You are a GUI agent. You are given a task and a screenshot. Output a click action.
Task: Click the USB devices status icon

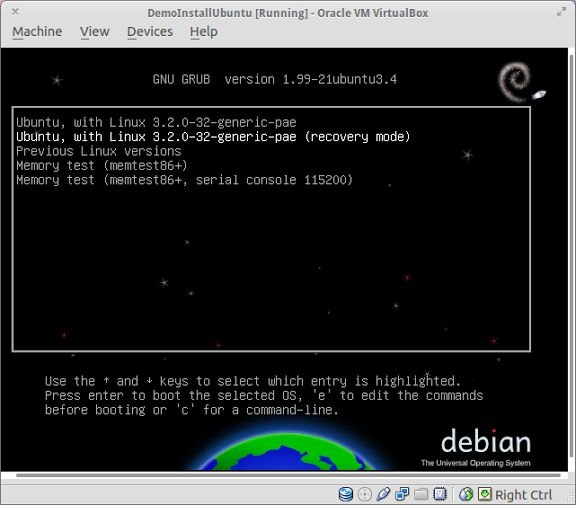[x=383, y=494]
